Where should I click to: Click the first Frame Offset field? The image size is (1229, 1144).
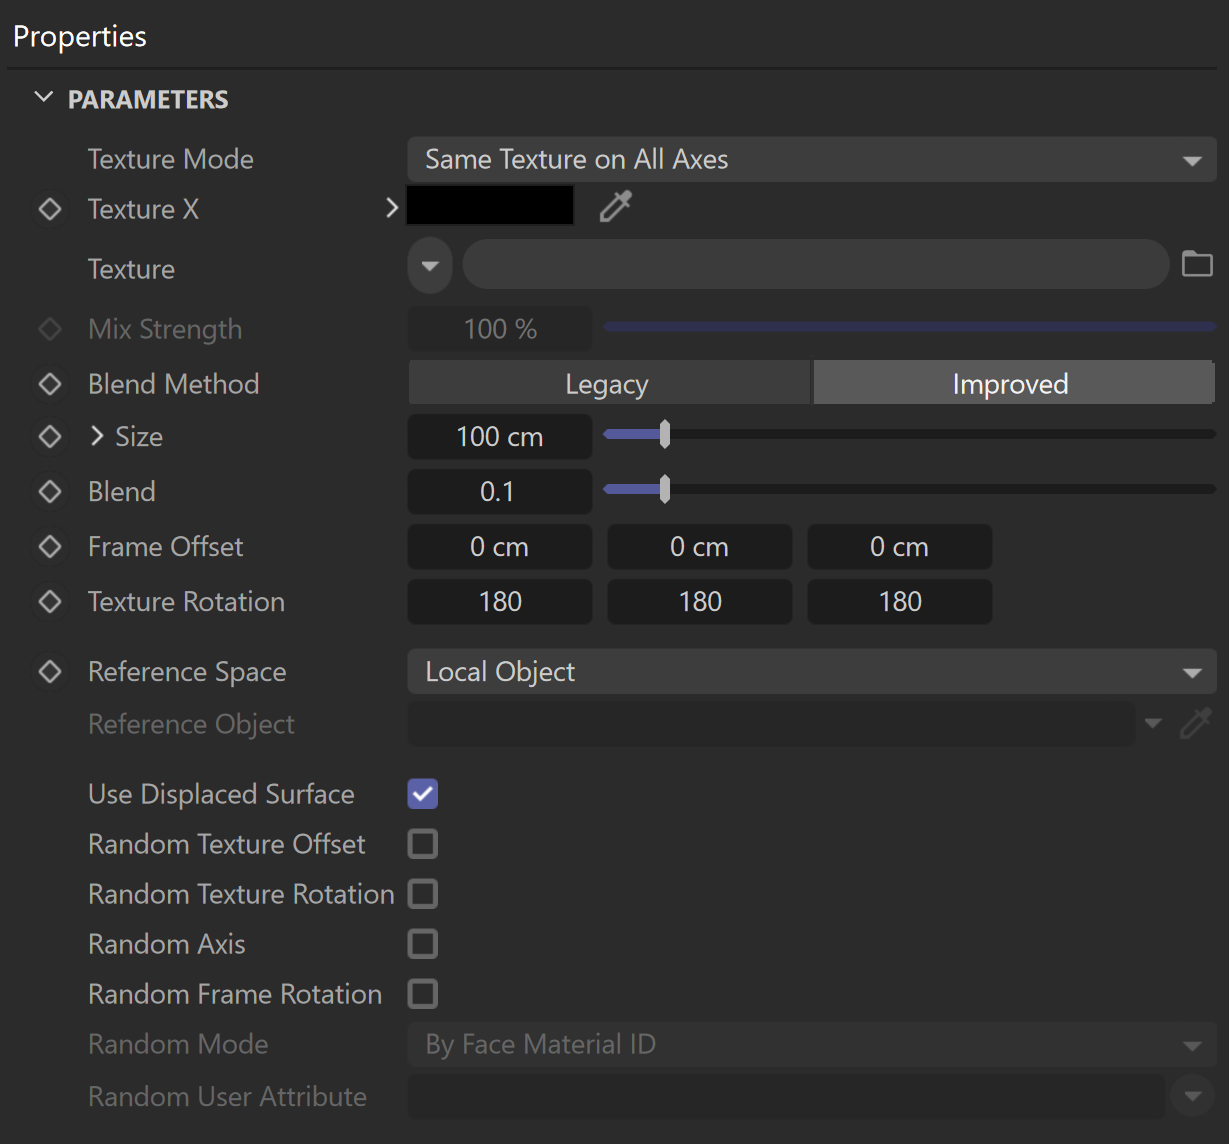click(500, 547)
